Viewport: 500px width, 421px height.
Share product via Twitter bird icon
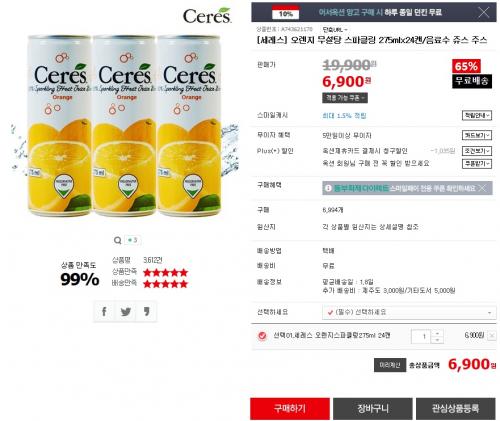pyautogui.click(x=125, y=311)
